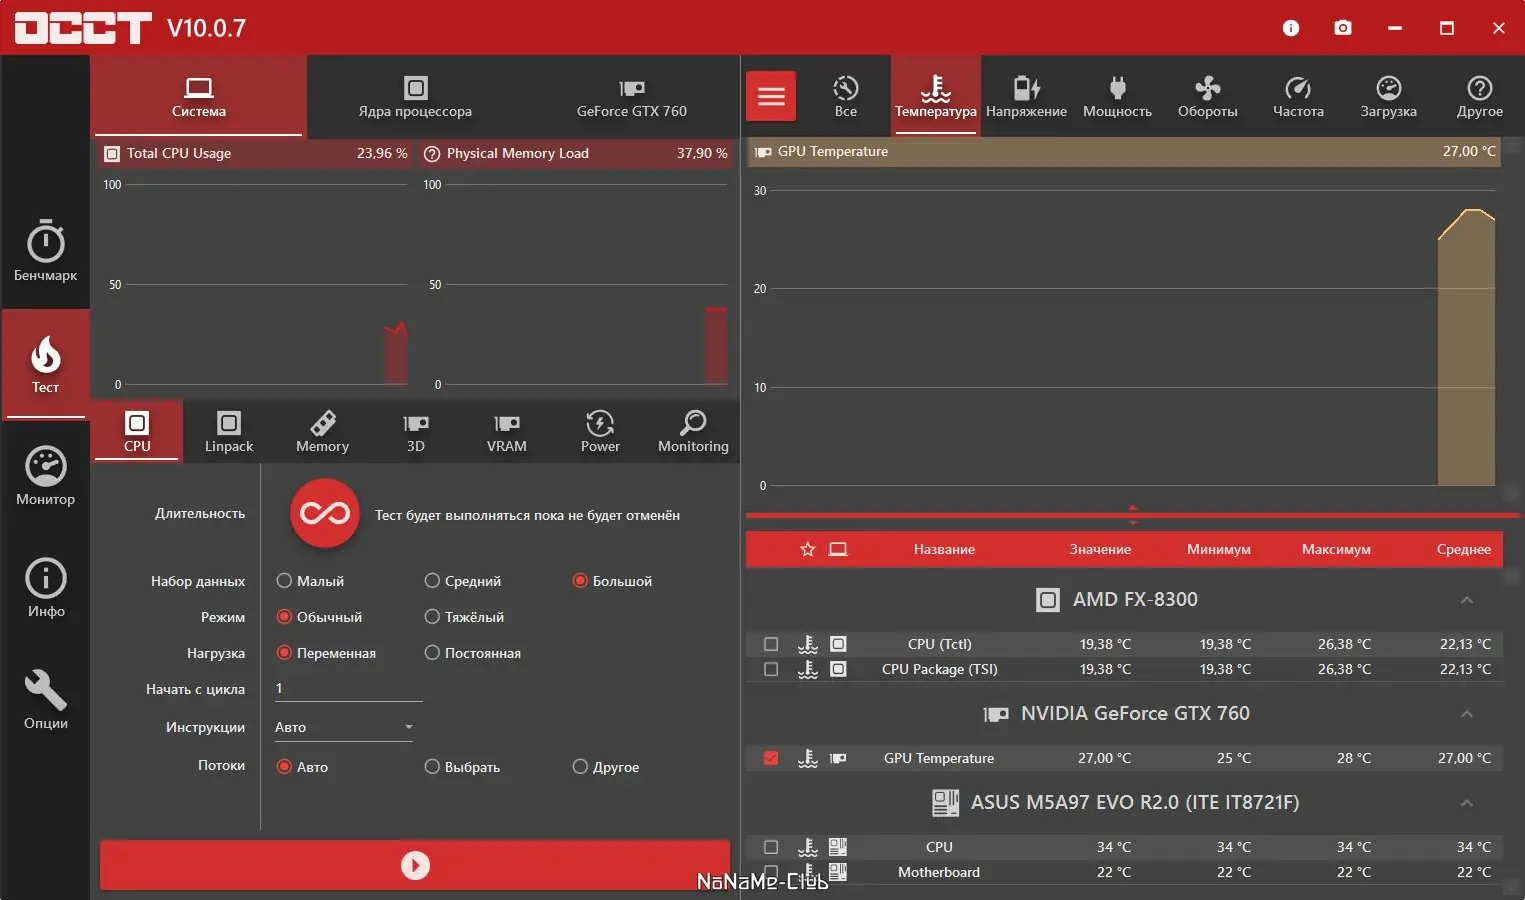This screenshot has width=1525, height=900.
Task: Click the Начать с цикла input field
Action: 348,688
